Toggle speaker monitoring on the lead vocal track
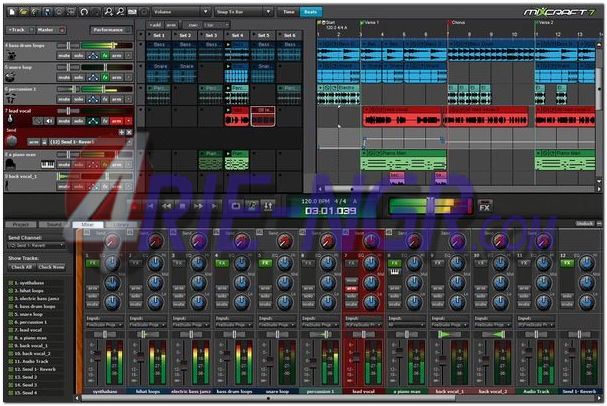The image size is (607, 406). click(50, 121)
